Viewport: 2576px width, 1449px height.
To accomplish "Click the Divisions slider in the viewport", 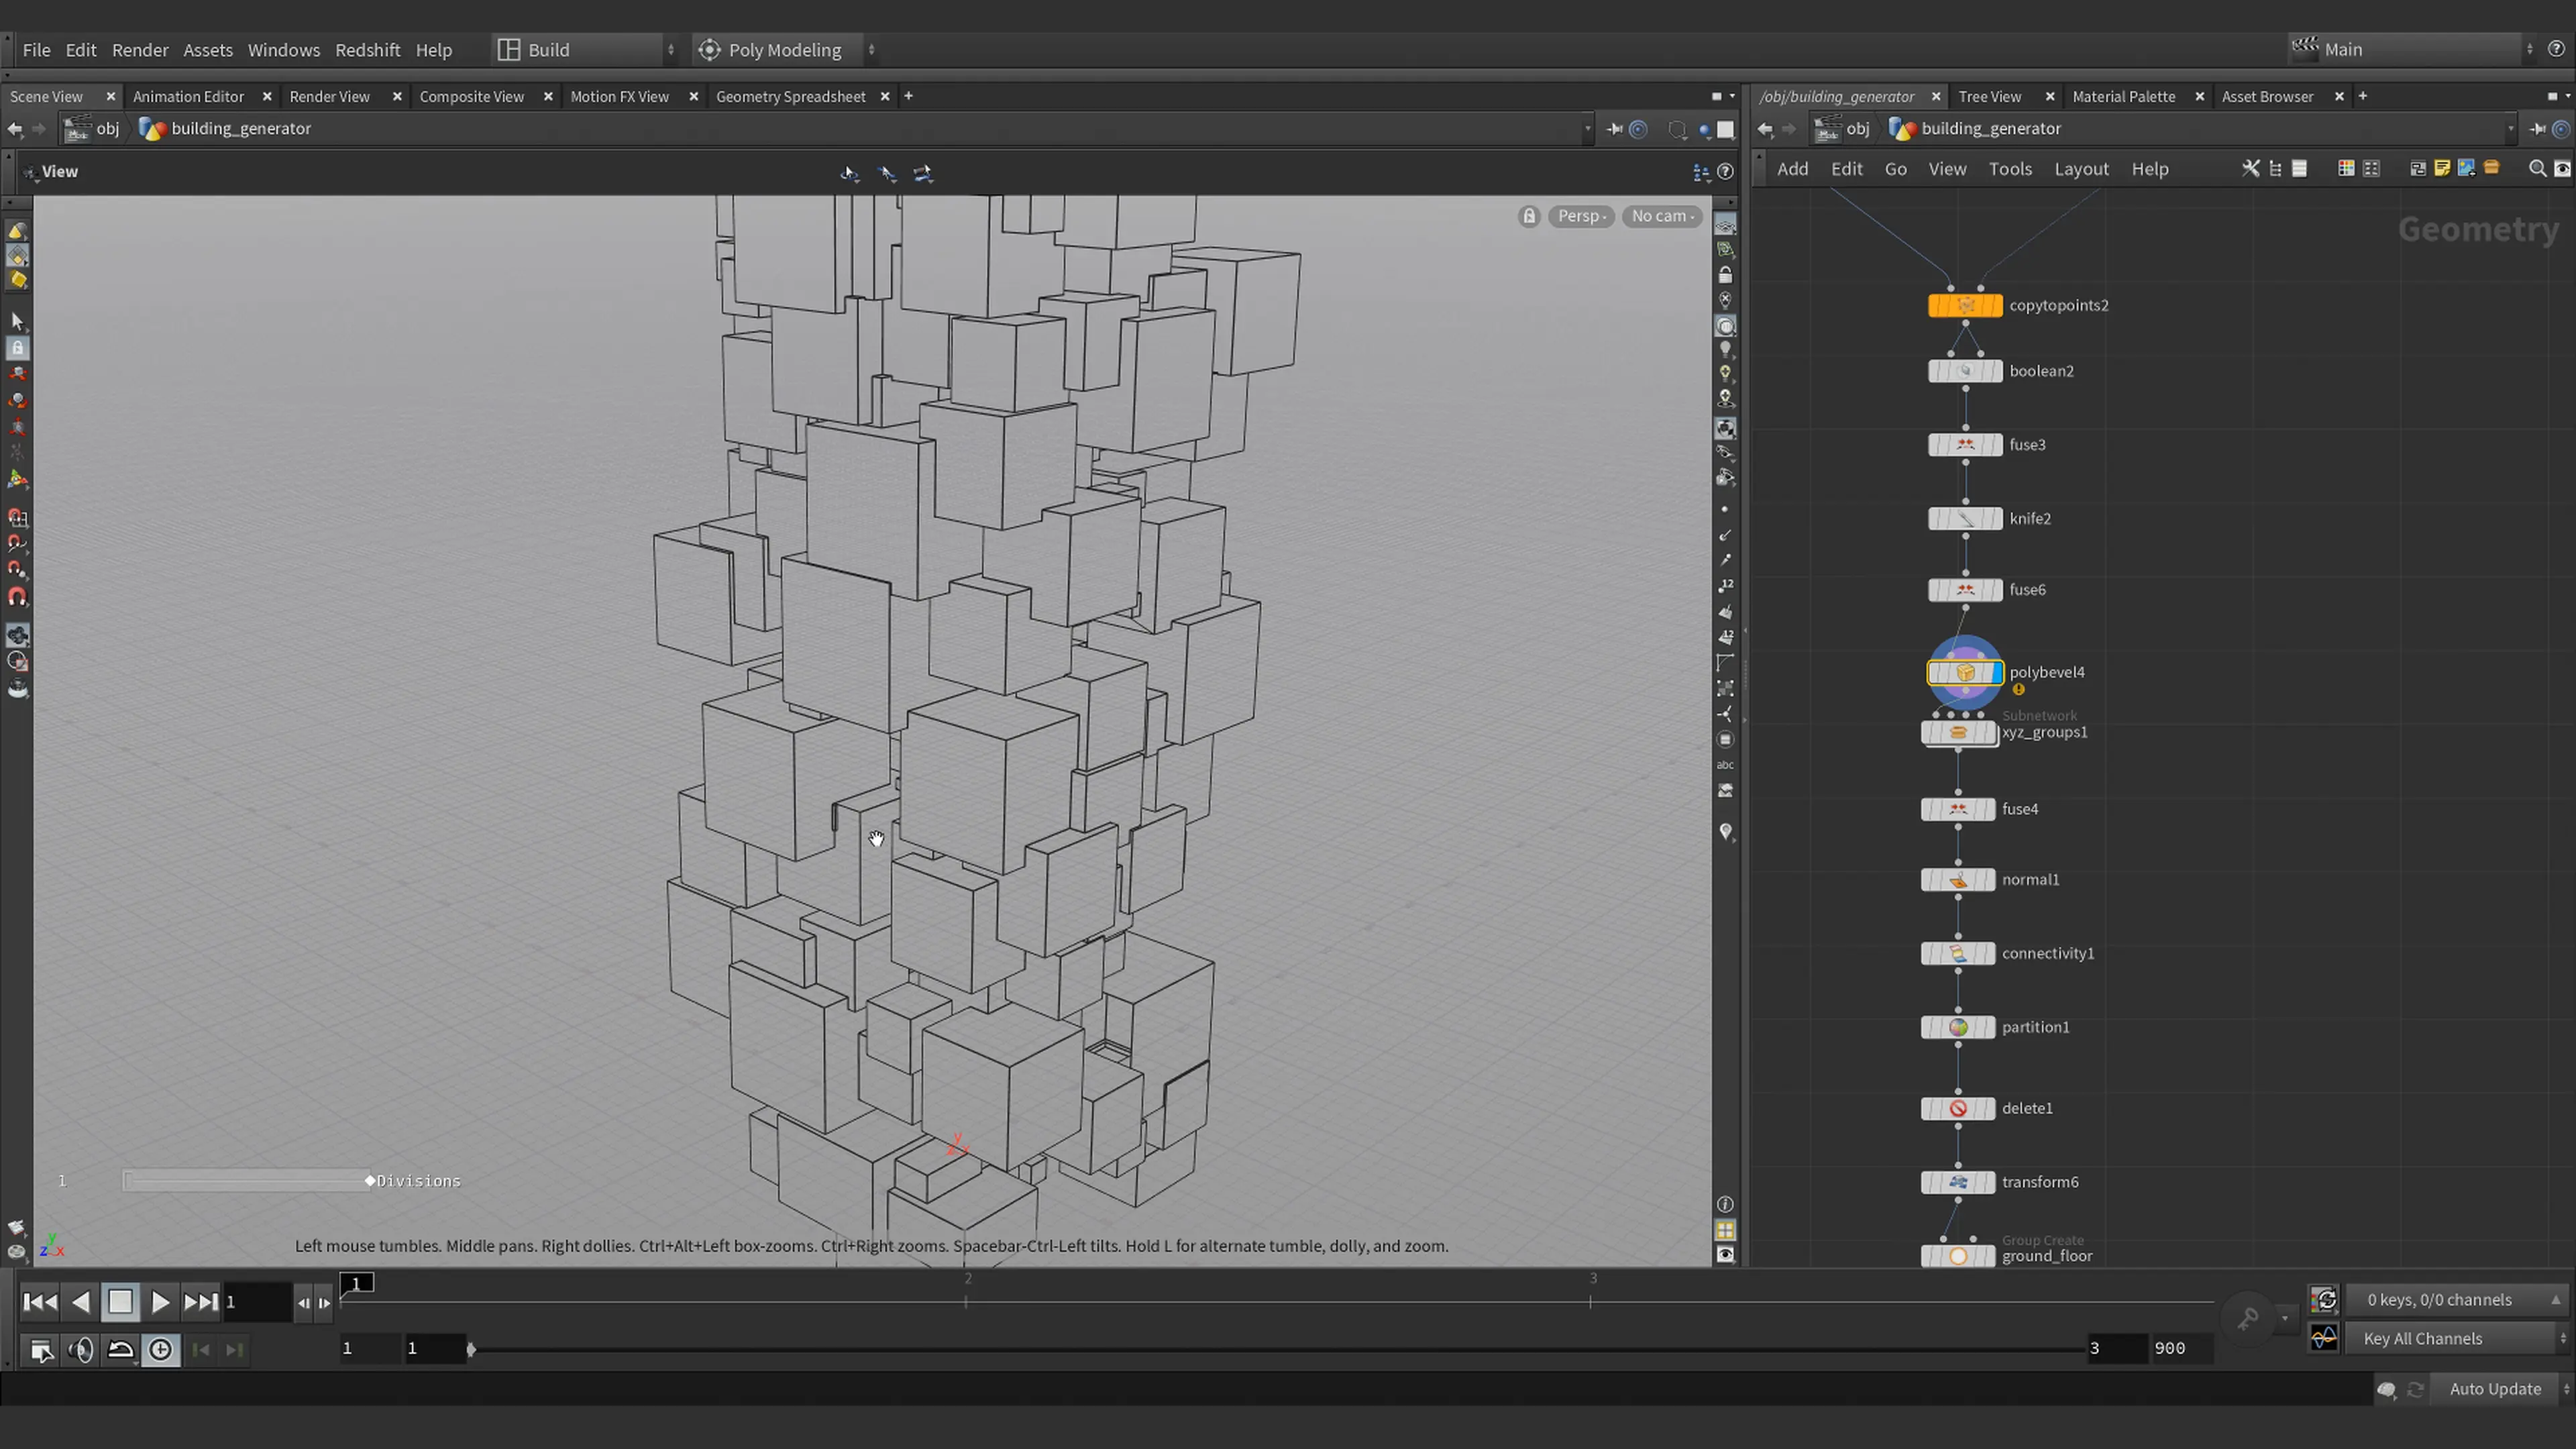I will pyautogui.click(x=247, y=1181).
